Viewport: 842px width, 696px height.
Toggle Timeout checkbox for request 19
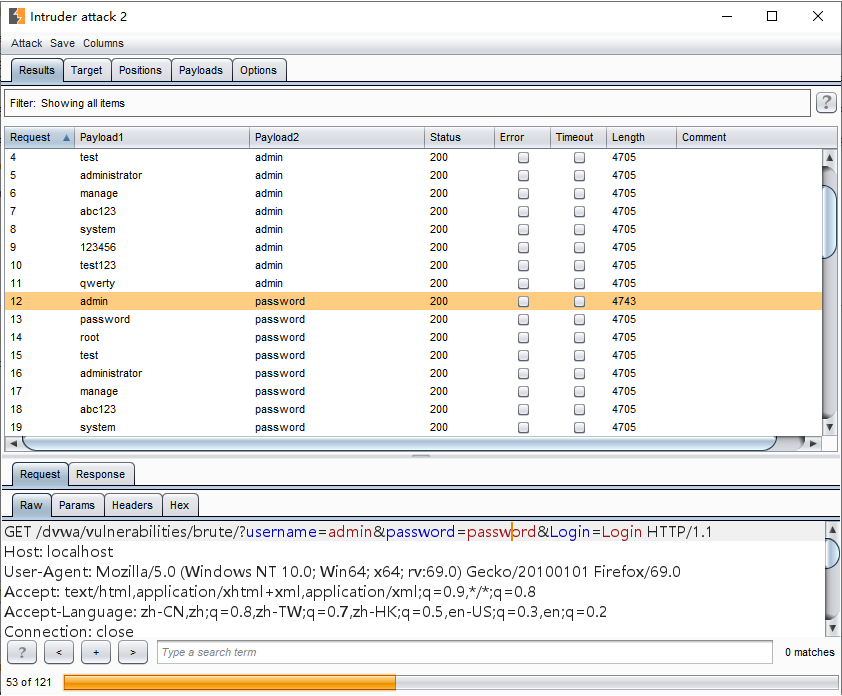point(579,427)
